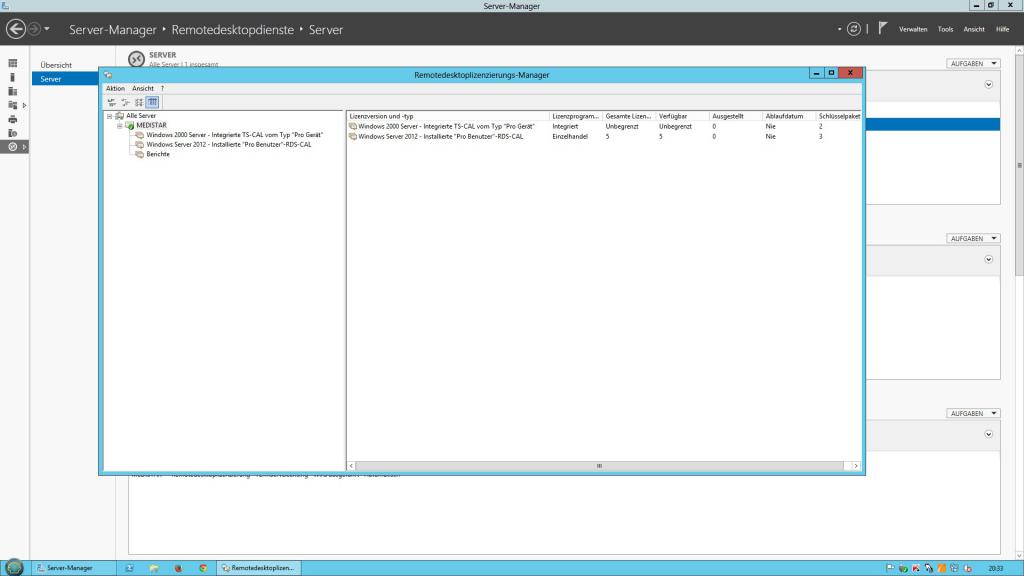Switch to Server-Manager taskbar button
1024x576 pixels.
tap(74, 568)
